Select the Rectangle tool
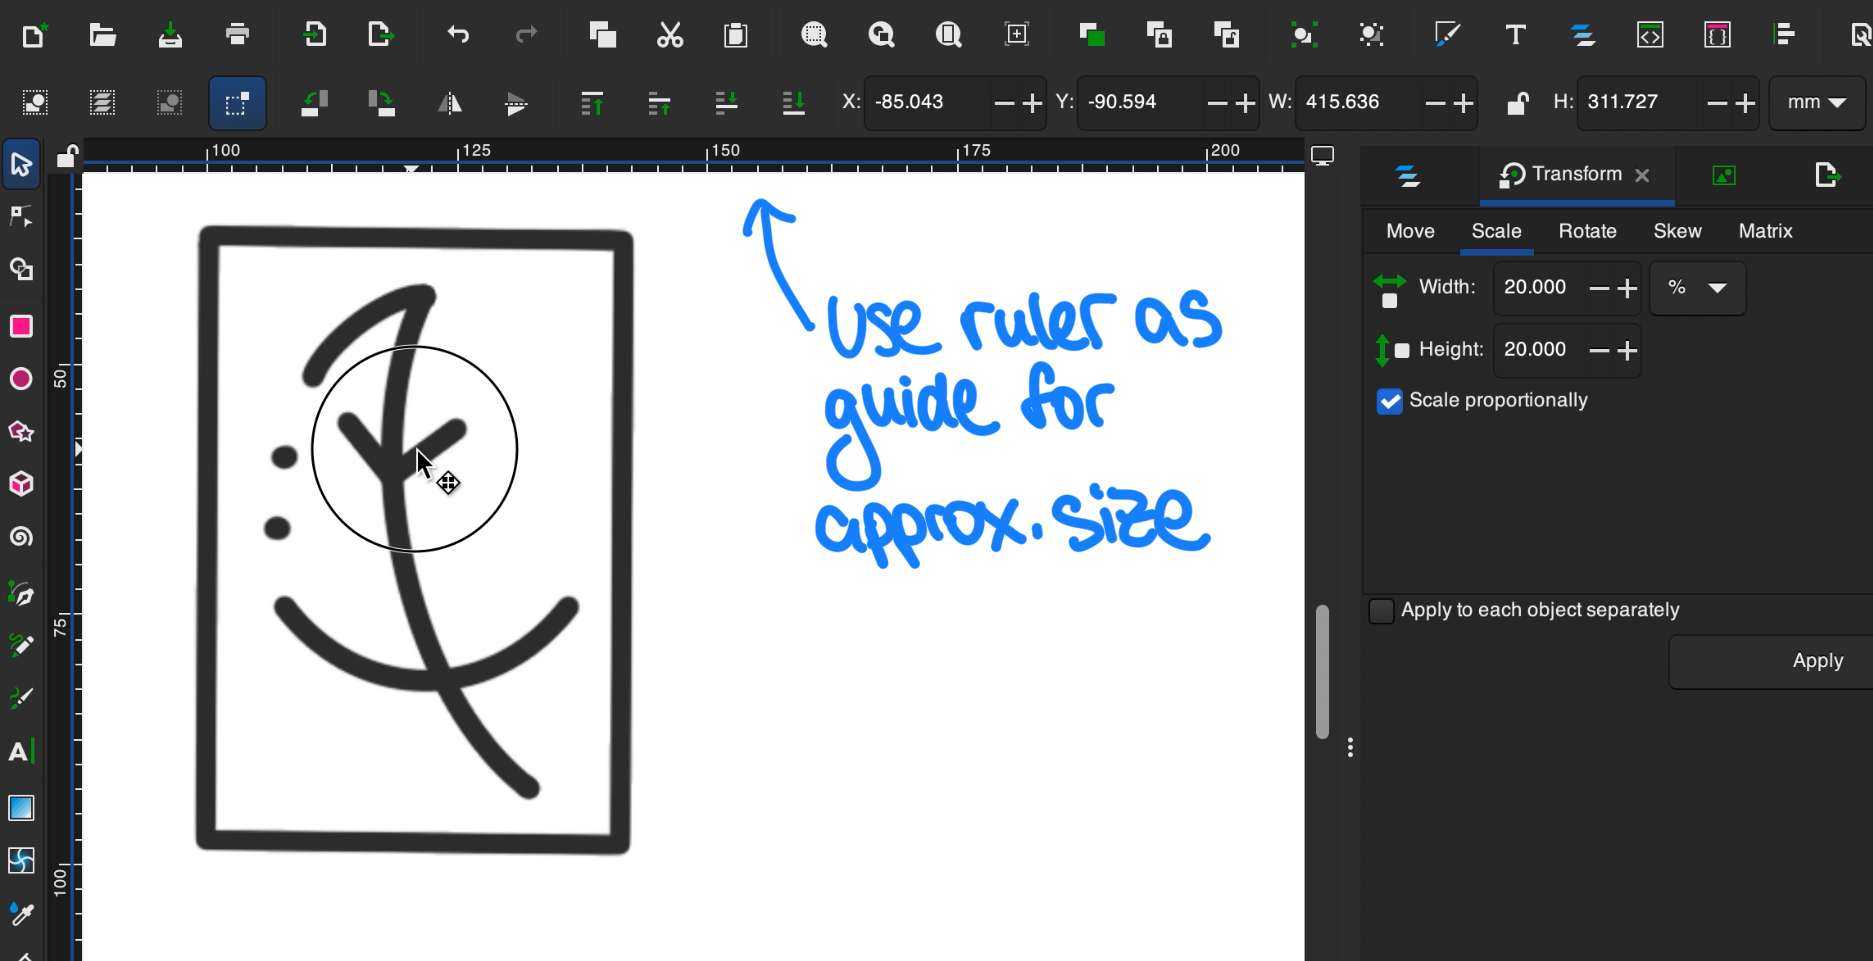1873x961 pixels. tap(21, 326)
